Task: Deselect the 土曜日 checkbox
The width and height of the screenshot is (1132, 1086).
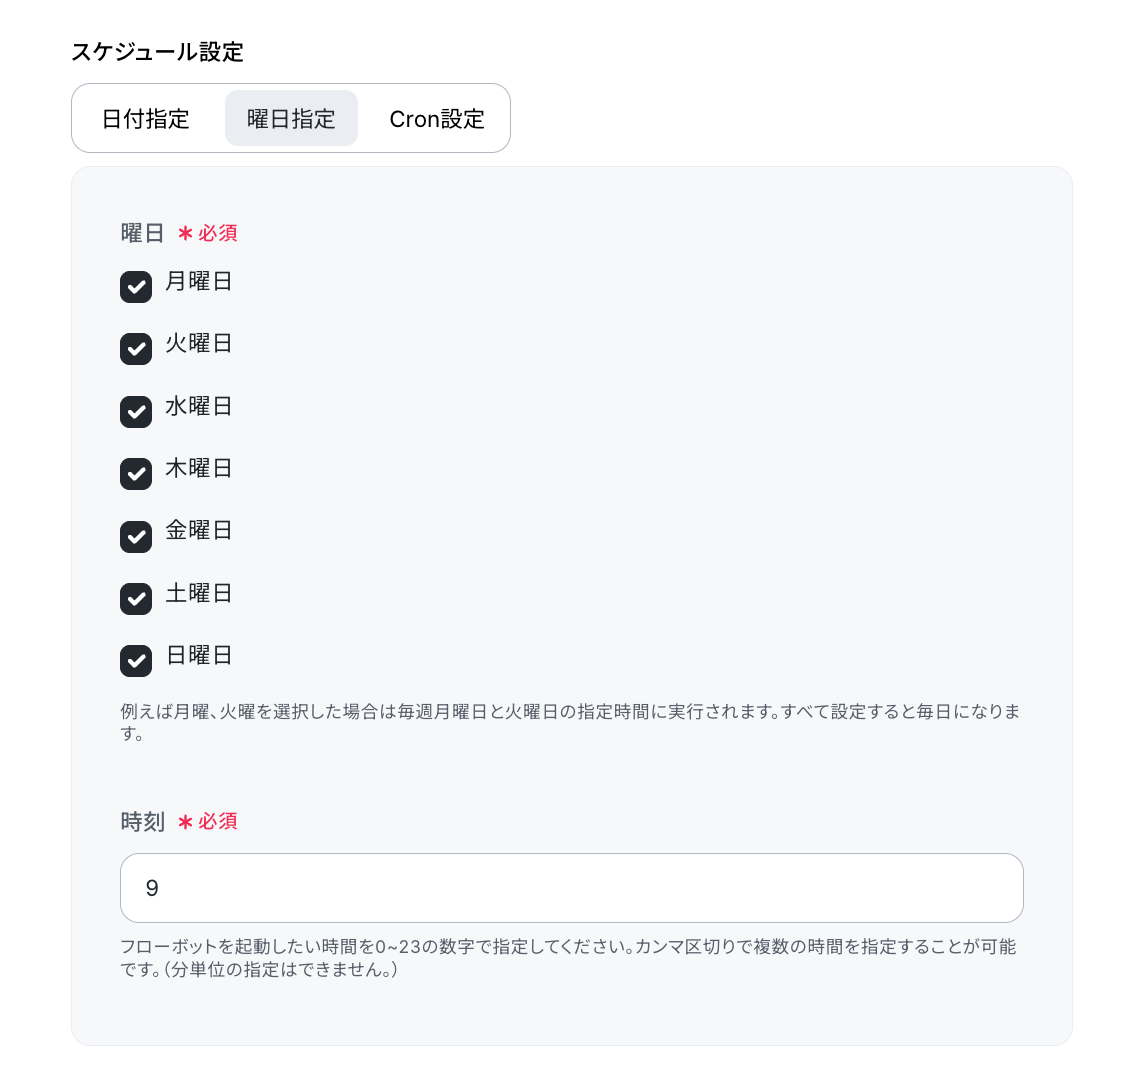Action: coord(136,599)
